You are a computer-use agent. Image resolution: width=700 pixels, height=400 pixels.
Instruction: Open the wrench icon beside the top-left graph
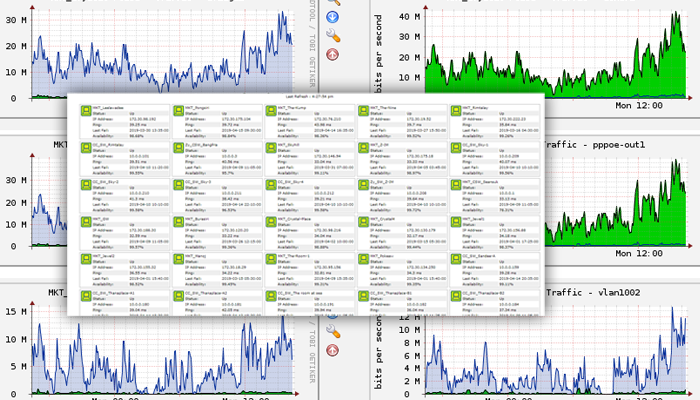(333, 35)
